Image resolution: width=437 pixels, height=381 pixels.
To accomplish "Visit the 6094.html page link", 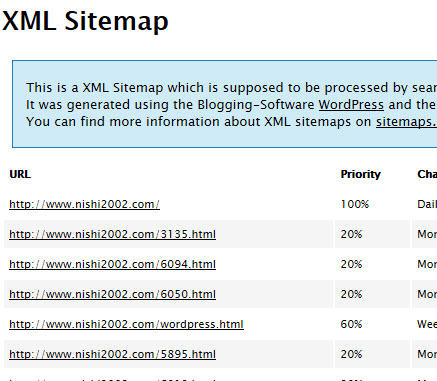I will (112, 264).
